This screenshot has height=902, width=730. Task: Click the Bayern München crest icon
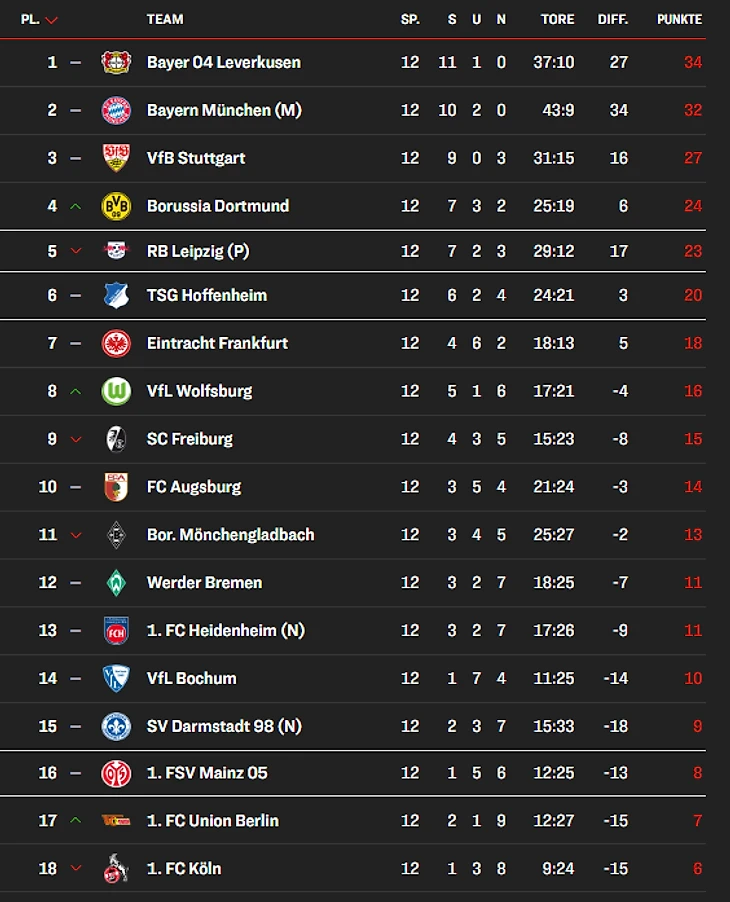coord(117,110)
